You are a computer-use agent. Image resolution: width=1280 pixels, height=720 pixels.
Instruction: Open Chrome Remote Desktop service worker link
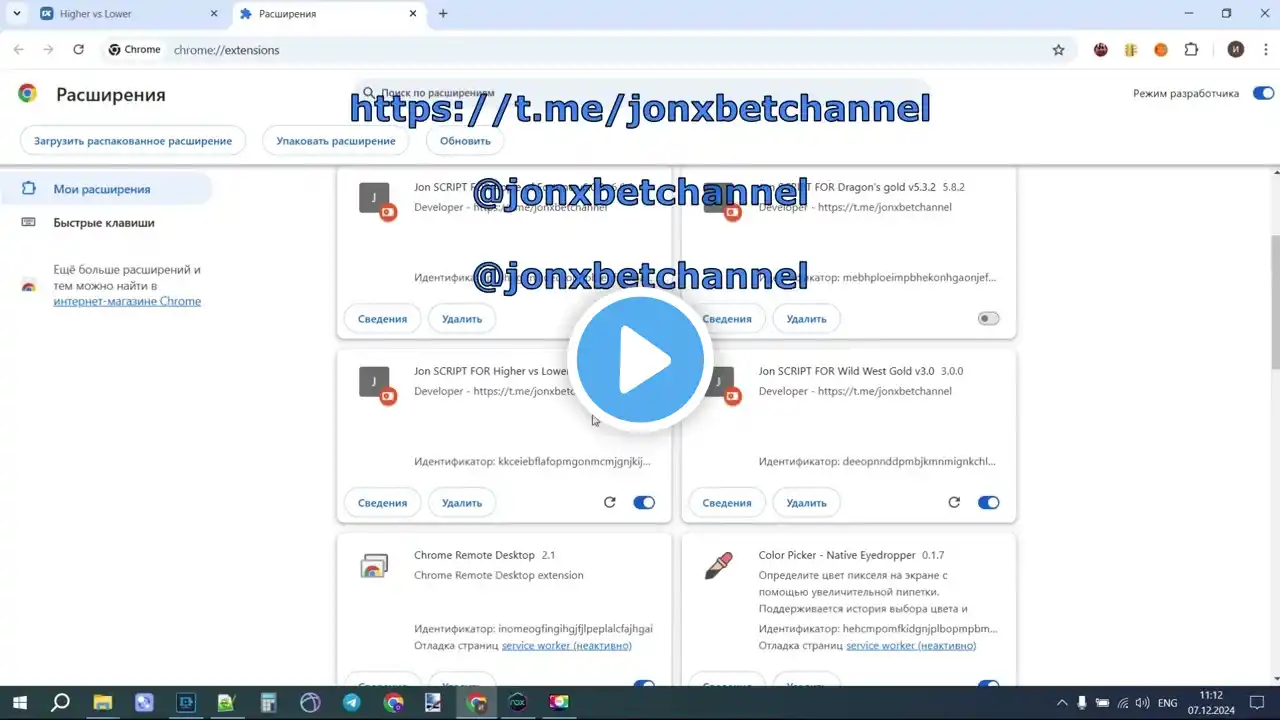(566, 645)
